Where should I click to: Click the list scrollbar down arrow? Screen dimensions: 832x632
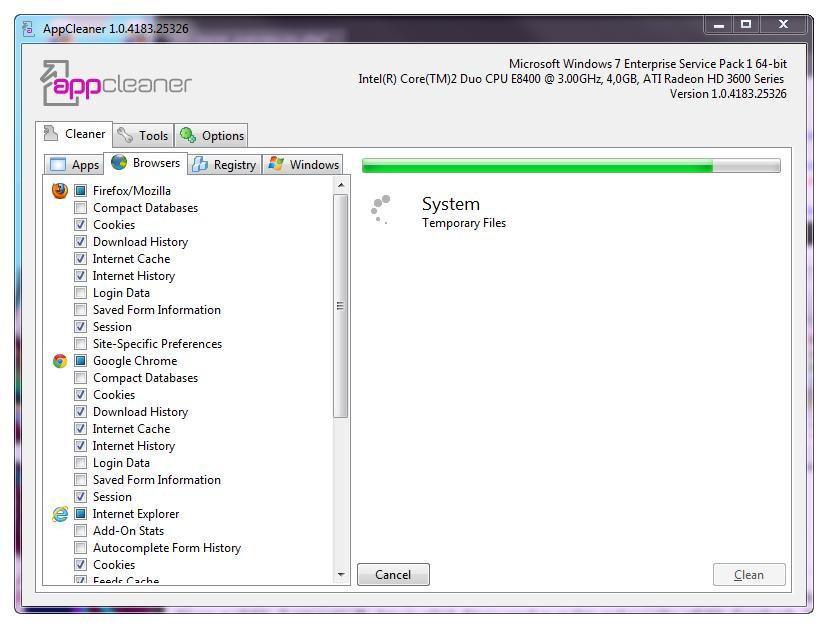tap(341, 575)
